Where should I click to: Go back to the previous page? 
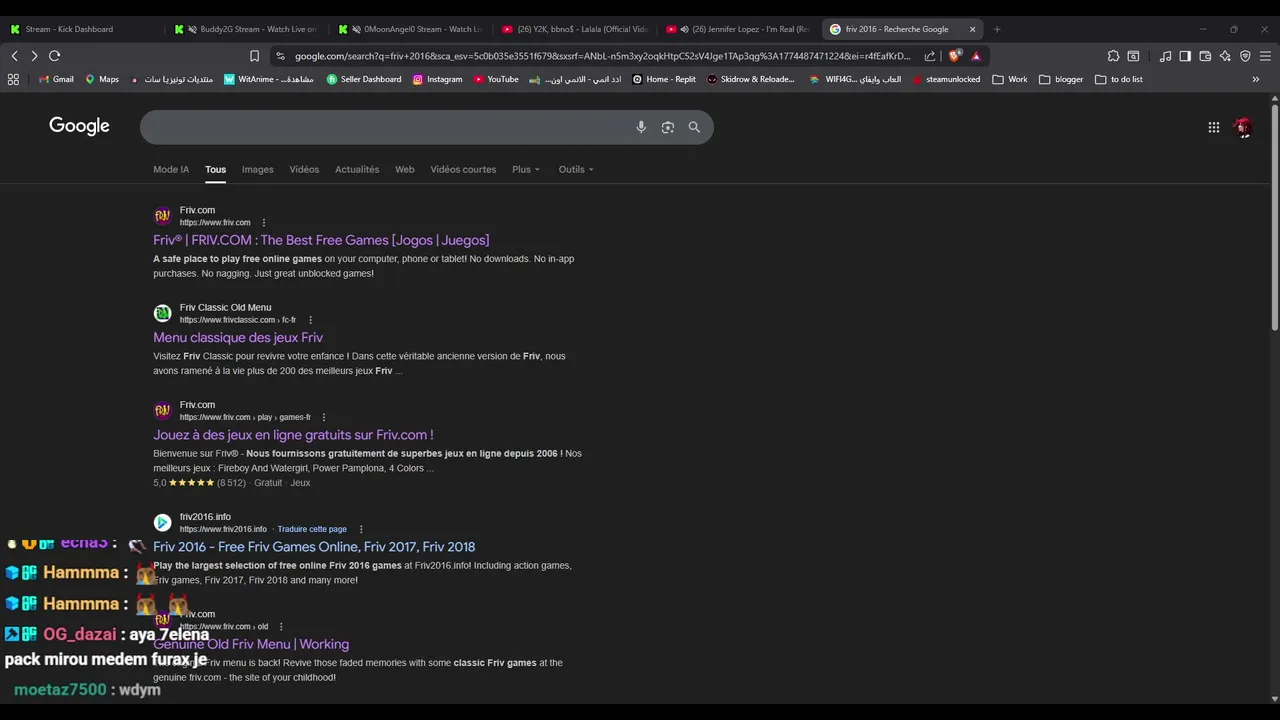tap(14, 56)
